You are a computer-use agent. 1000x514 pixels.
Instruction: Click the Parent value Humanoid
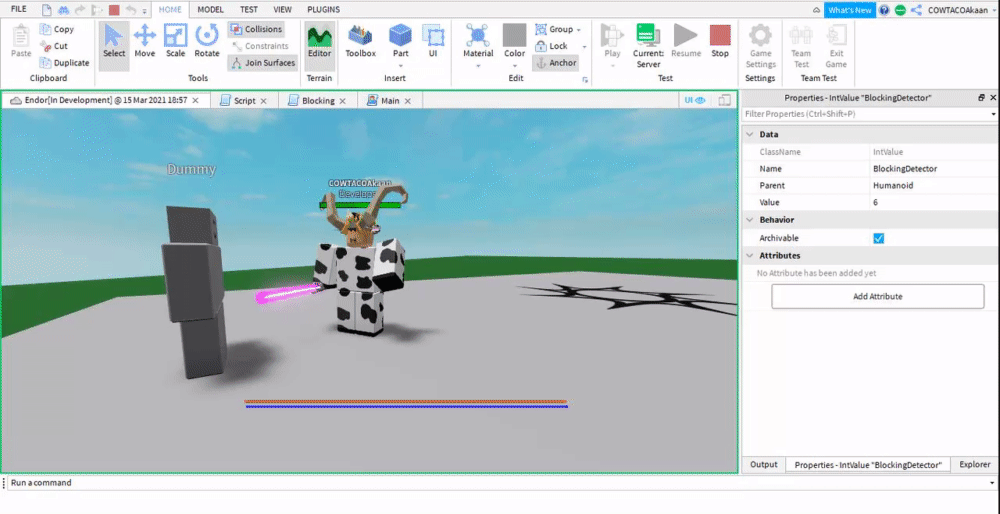pos(893,186)
